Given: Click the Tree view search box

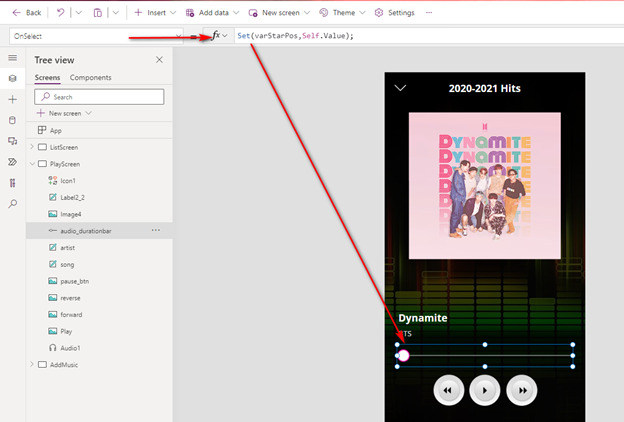Looking at the screenshot, I should (99, 97).
